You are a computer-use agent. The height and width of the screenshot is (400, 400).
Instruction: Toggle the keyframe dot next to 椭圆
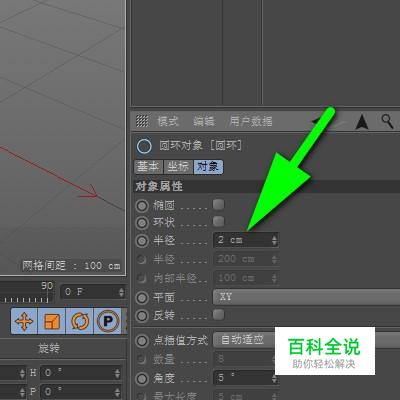click(142, 206)
